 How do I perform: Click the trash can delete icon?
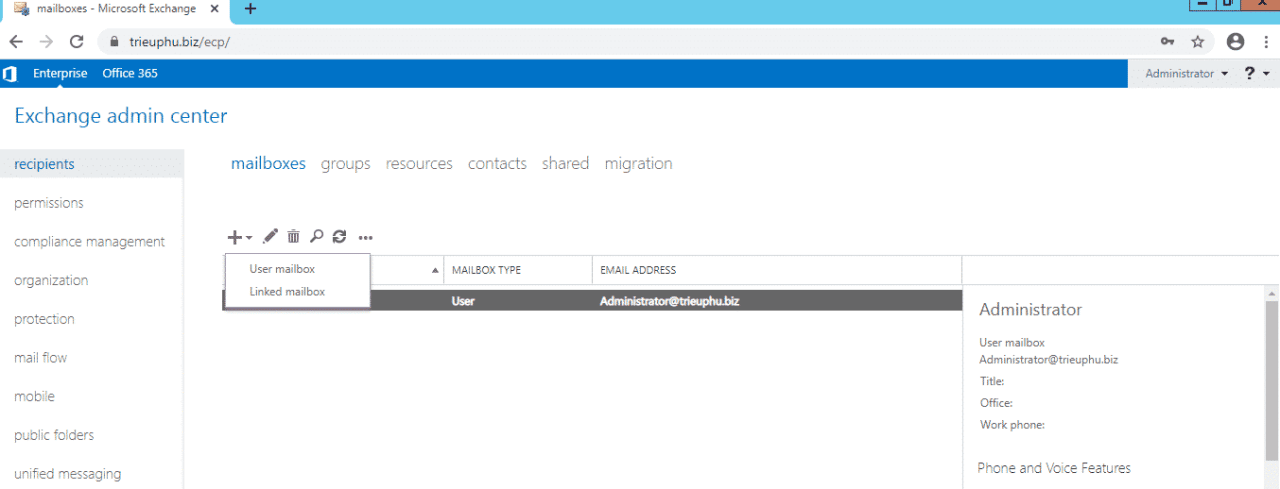pos(293,237)
